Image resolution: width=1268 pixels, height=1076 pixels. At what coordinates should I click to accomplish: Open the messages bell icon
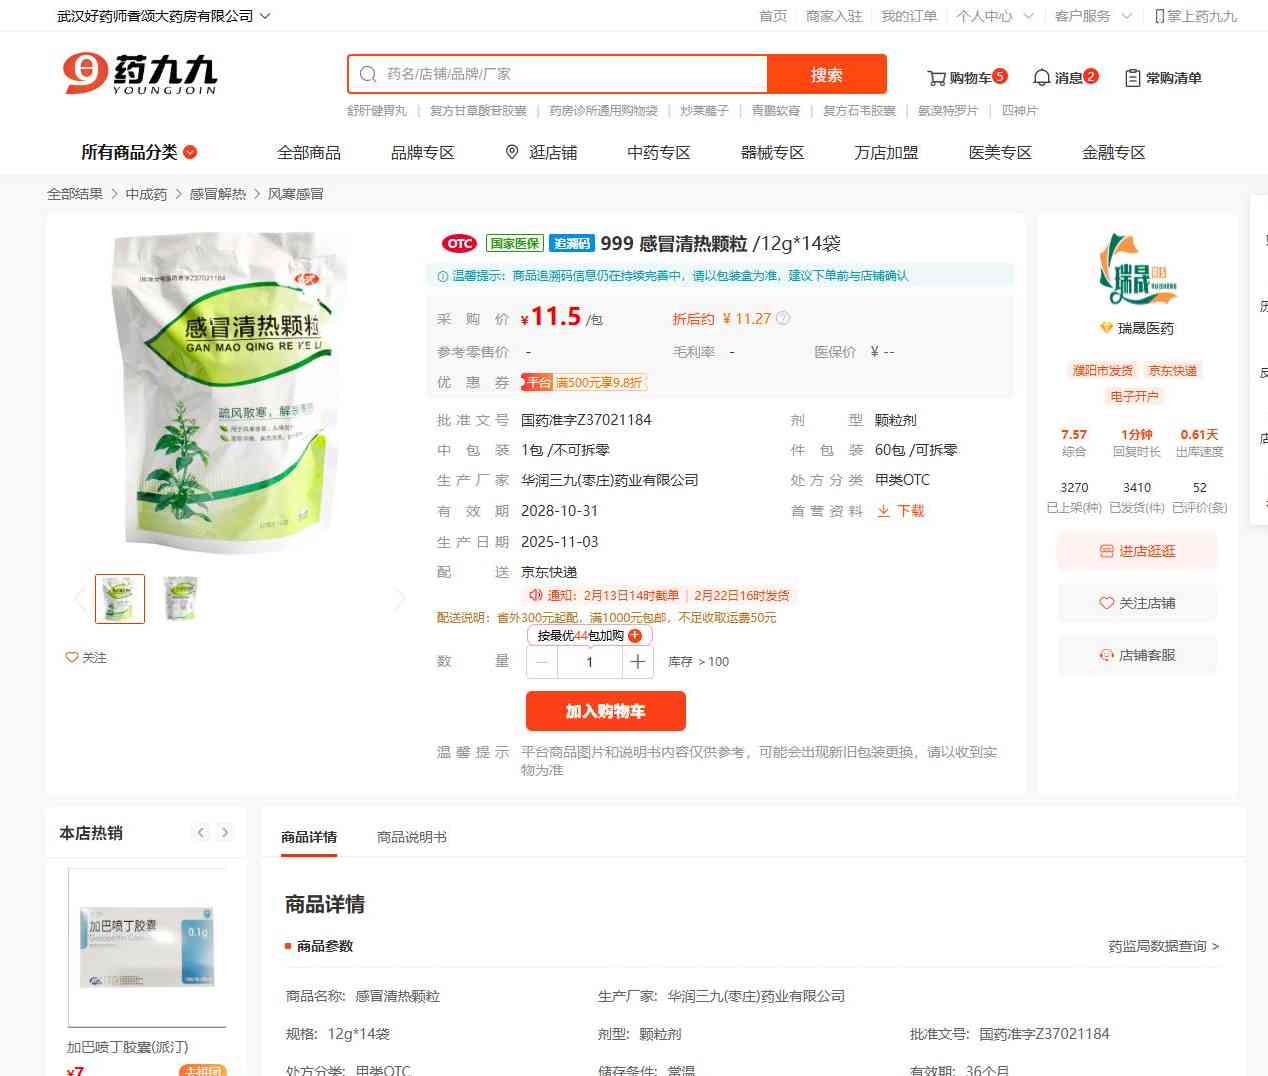pyautogui.click(x=1041, y=78)
